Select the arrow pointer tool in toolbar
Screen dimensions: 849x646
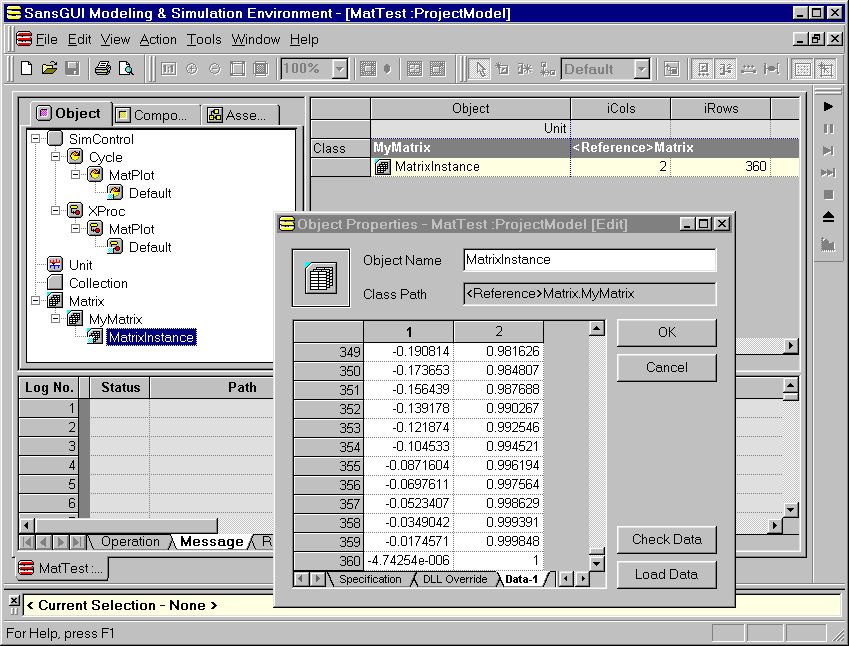481,69
